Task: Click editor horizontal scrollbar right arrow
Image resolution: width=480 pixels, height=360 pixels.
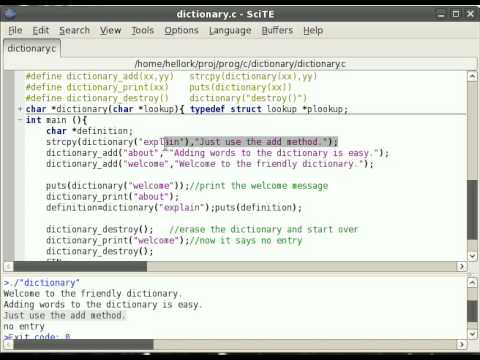Action: tap(461, 266)
